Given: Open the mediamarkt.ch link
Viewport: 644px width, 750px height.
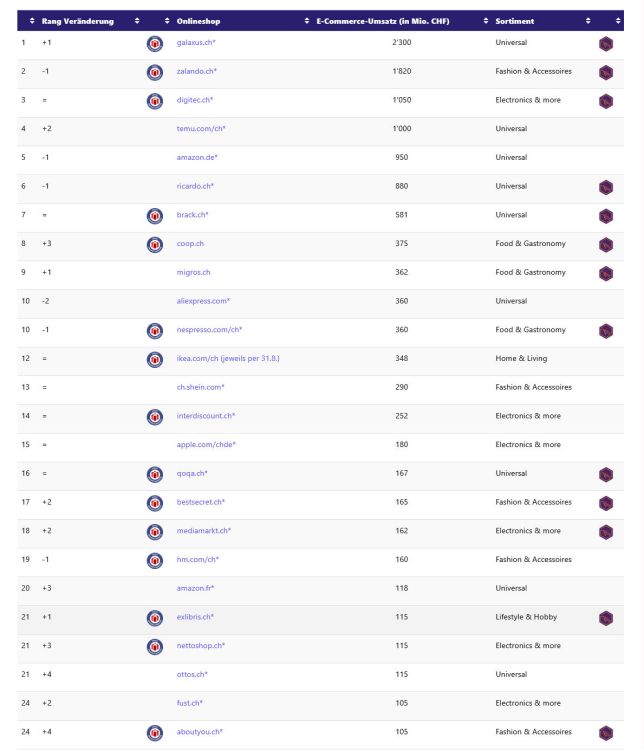Looking at the screenshot, I should tap(204, 530).
